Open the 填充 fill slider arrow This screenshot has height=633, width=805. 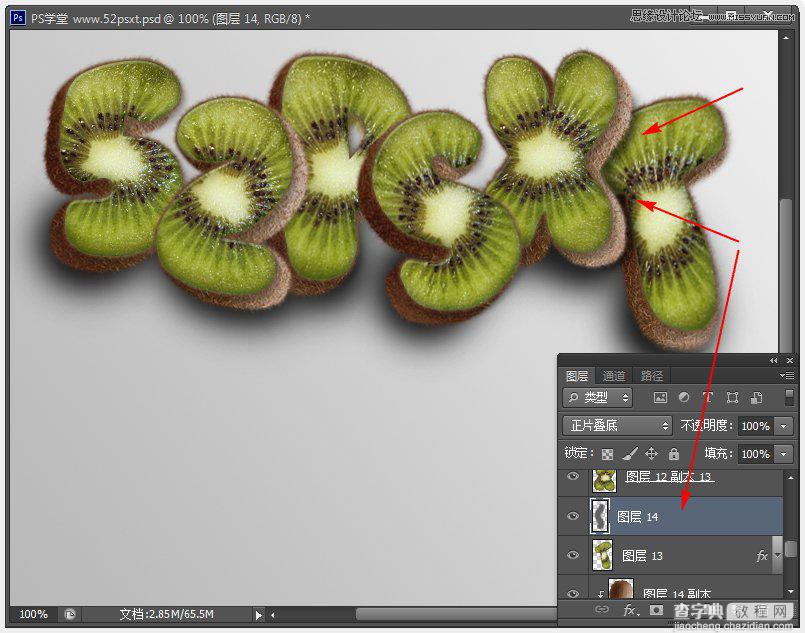(x=783, y=454)
